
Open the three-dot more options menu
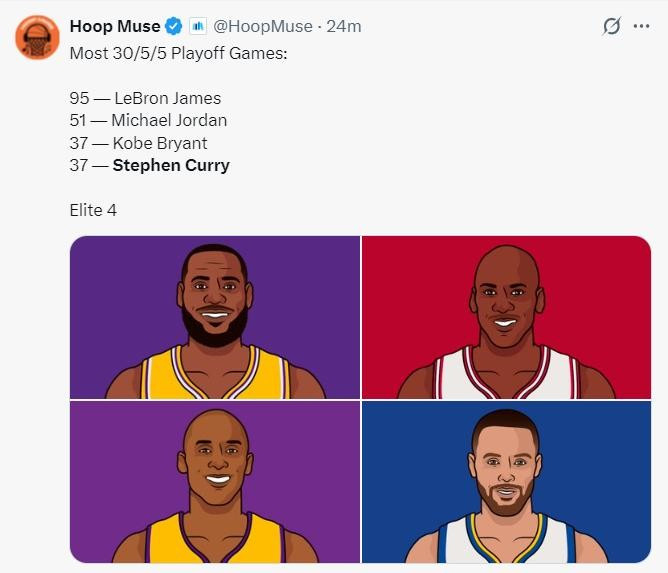tap(641, 26)
